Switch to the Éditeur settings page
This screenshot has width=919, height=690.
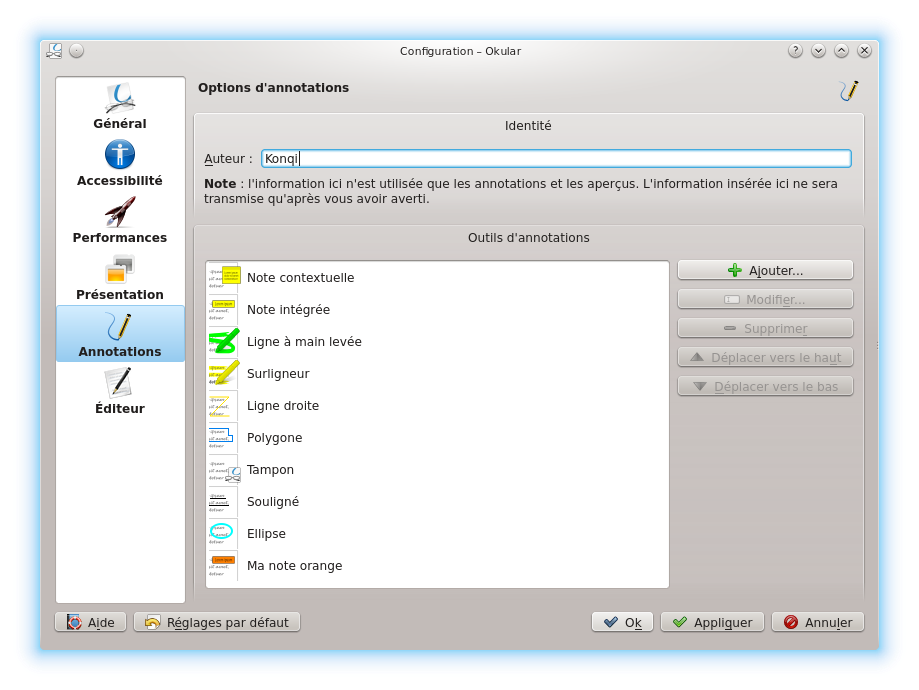(120, 392)
